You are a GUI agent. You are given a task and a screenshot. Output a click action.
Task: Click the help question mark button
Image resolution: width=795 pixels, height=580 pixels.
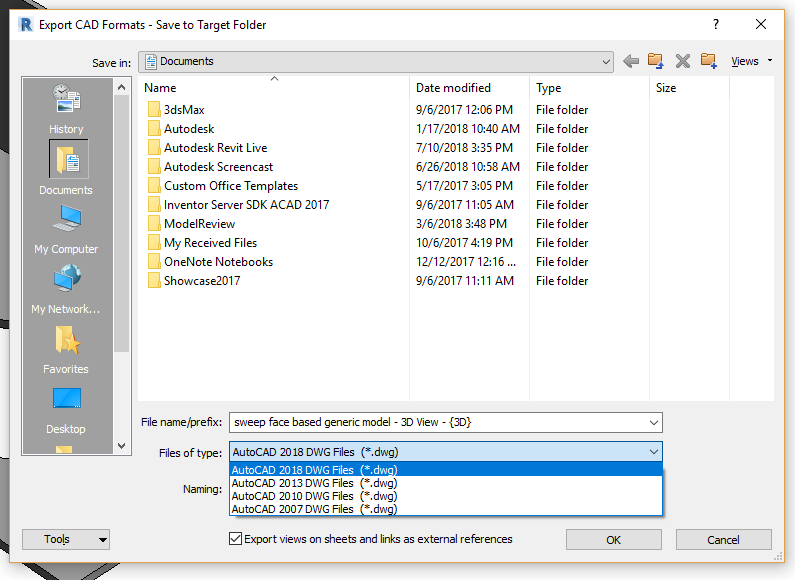[715, 24]
